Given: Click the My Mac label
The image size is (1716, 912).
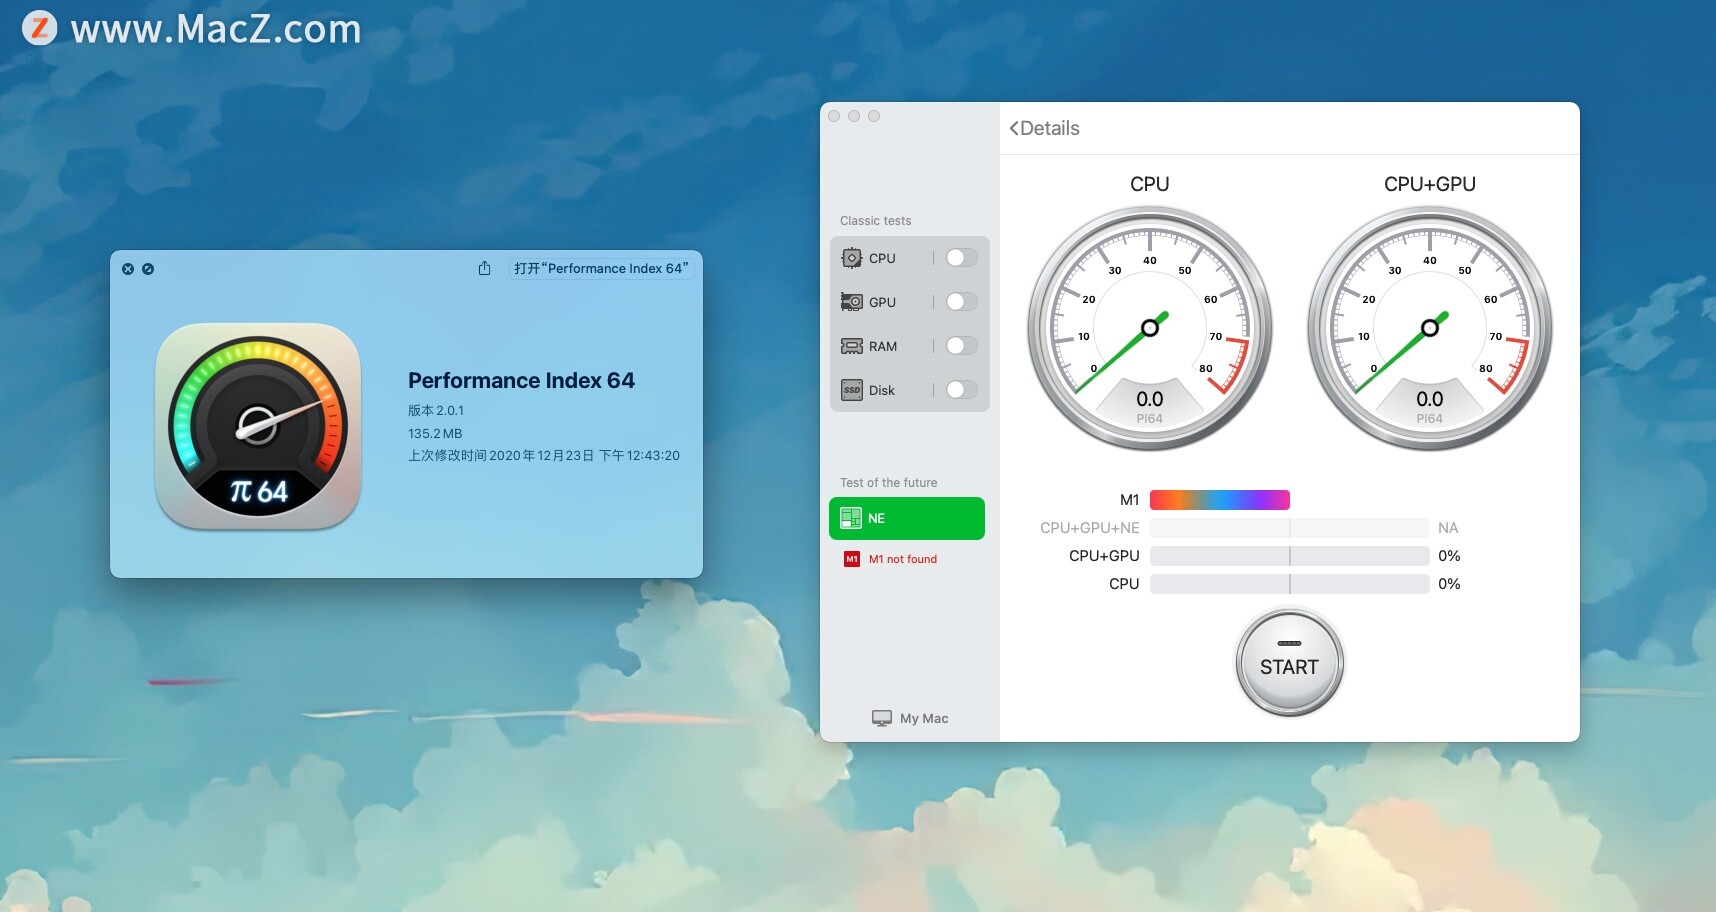Looking at the screenshot, I should pyautogui.click(x=924, y=718).
